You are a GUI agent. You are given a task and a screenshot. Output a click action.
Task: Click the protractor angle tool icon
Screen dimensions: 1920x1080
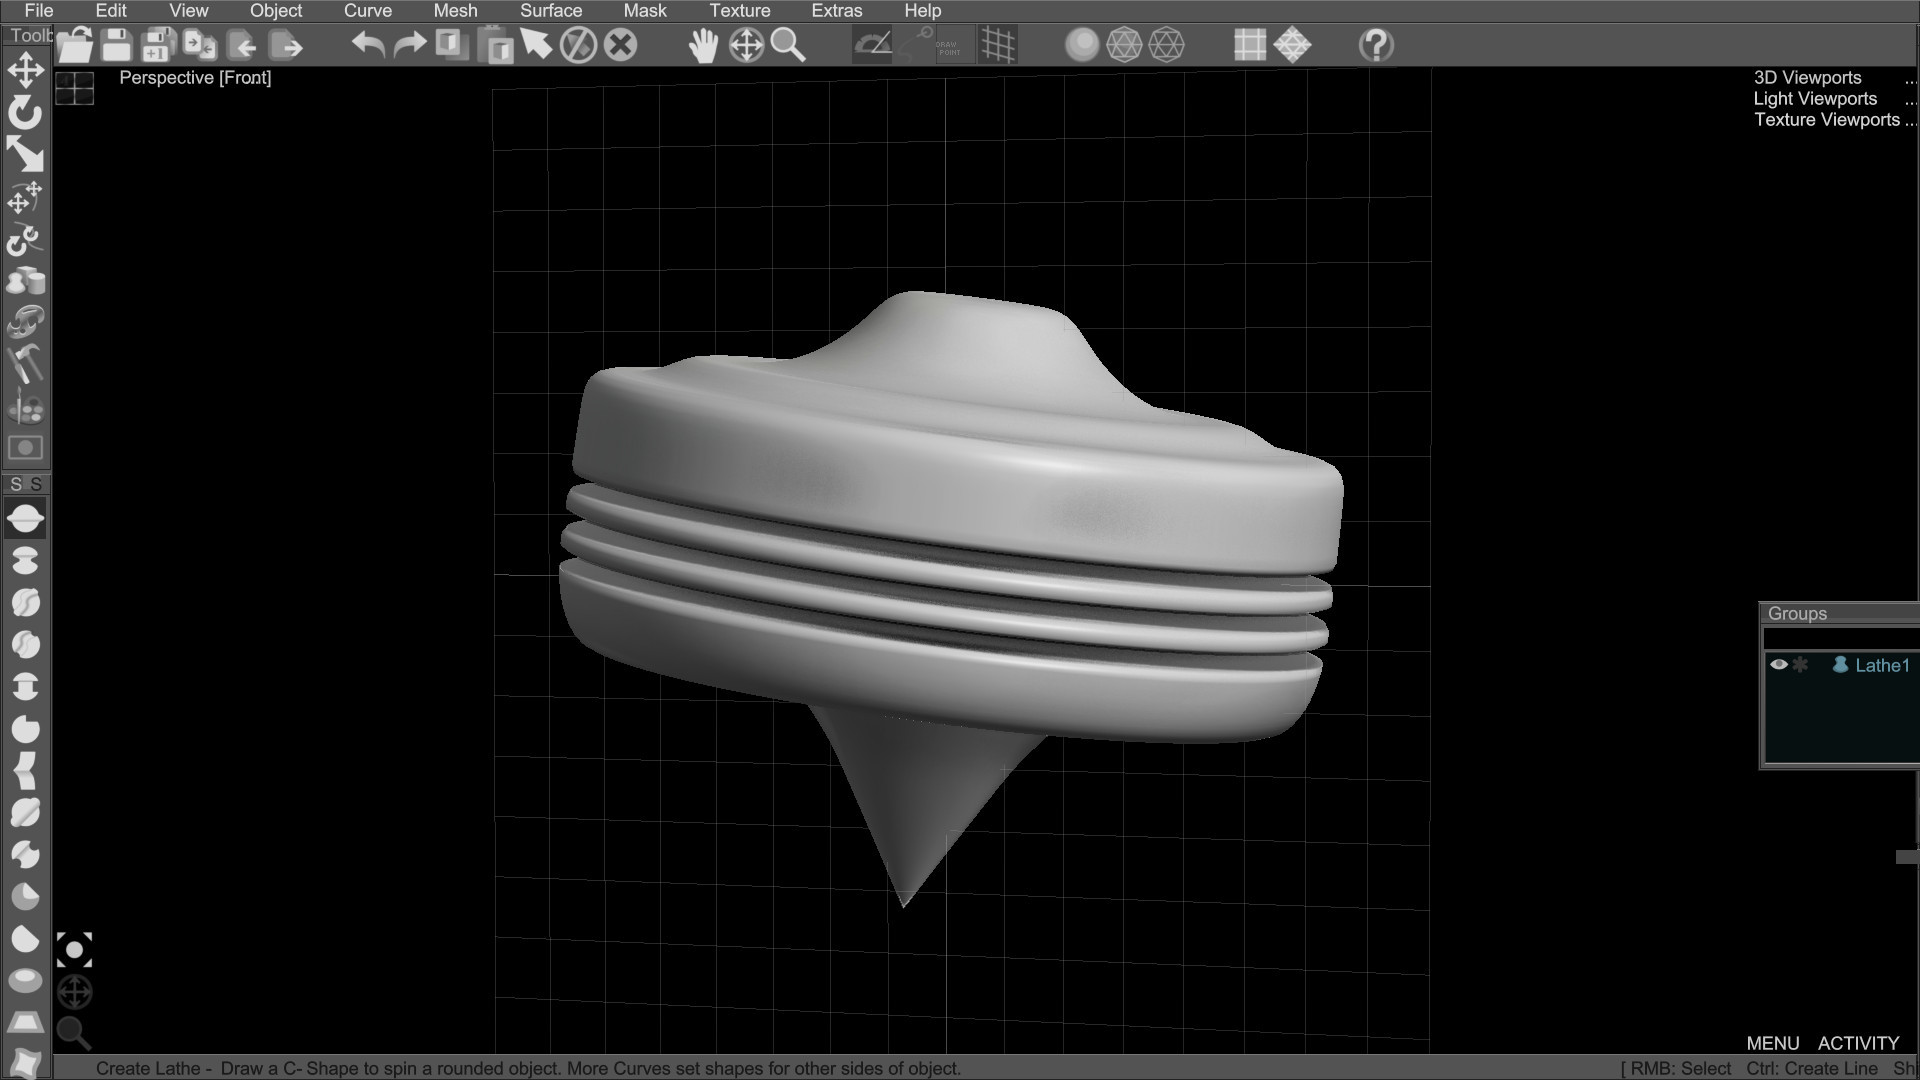pyautogui.click(x=871, y=44)
